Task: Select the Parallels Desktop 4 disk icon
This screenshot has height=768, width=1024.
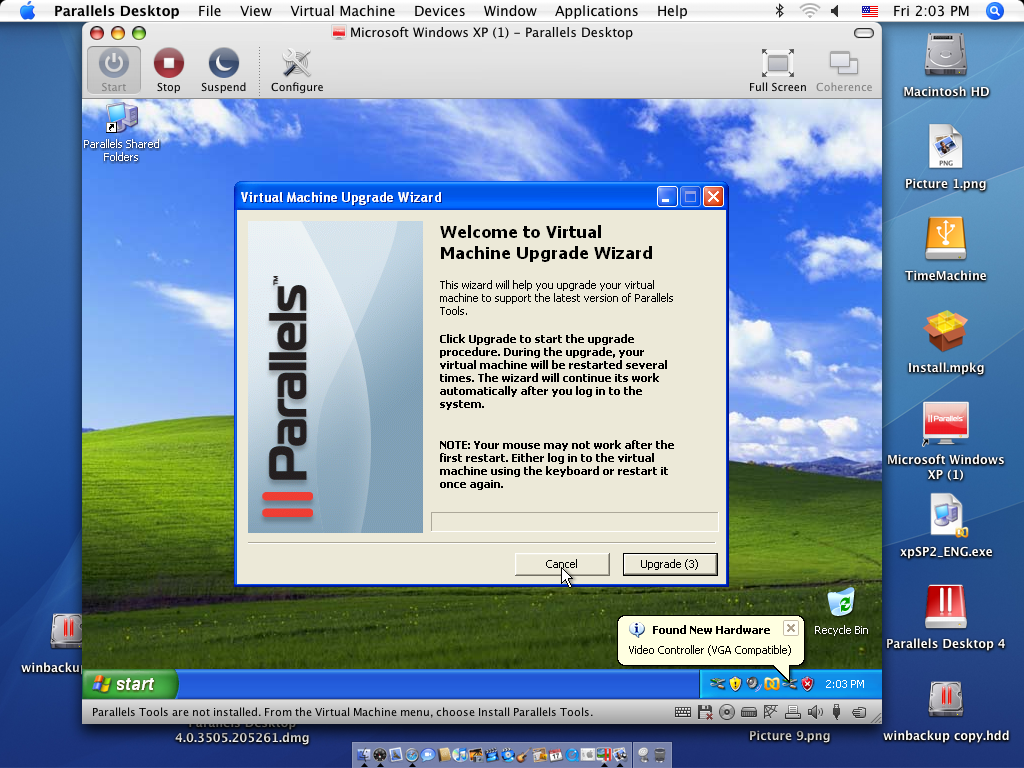Action: pyautogui.click(x=946, y=617)
